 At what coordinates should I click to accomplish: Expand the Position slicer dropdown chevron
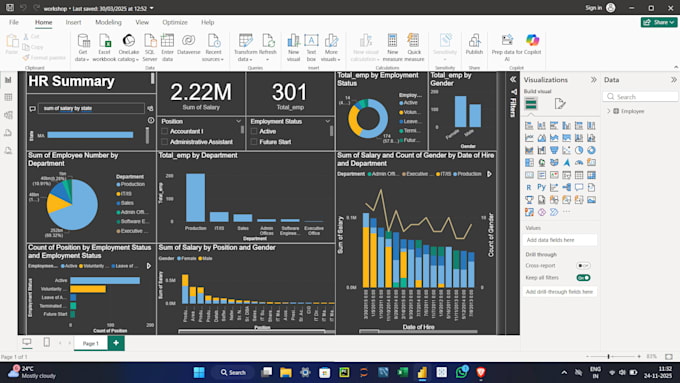coord(238,121)
